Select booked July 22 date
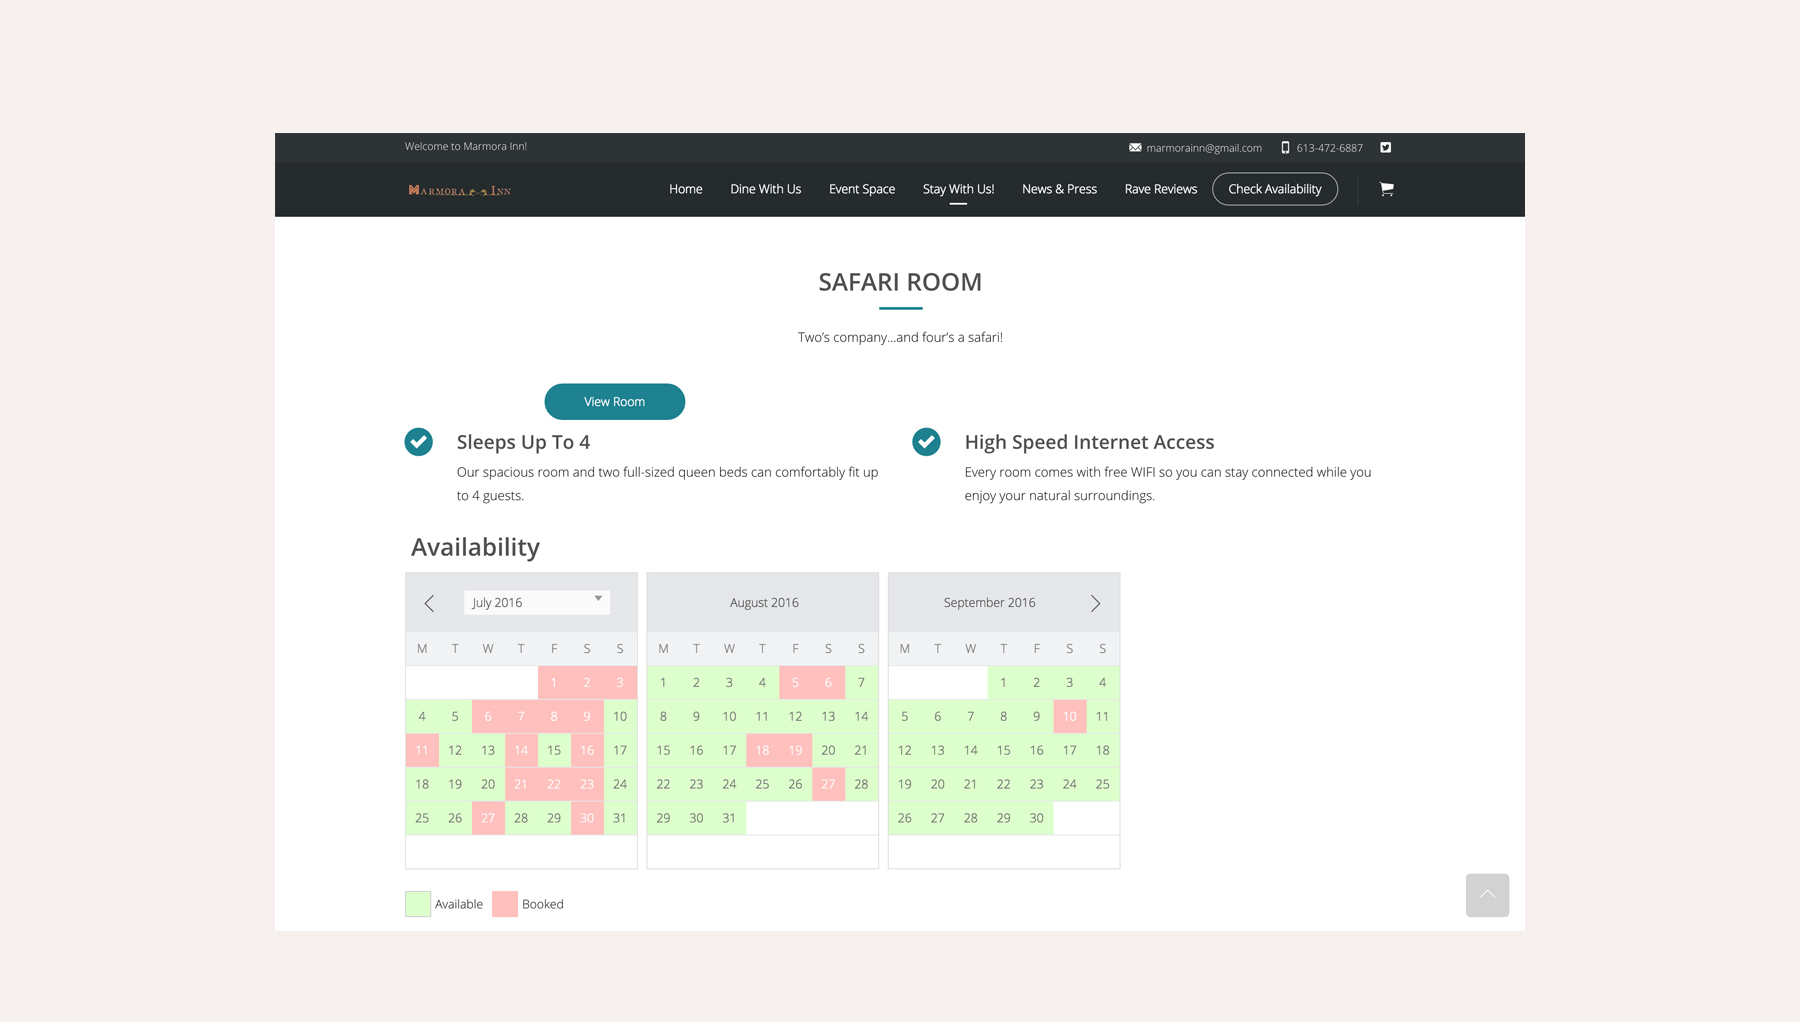 tap(554, 784)
